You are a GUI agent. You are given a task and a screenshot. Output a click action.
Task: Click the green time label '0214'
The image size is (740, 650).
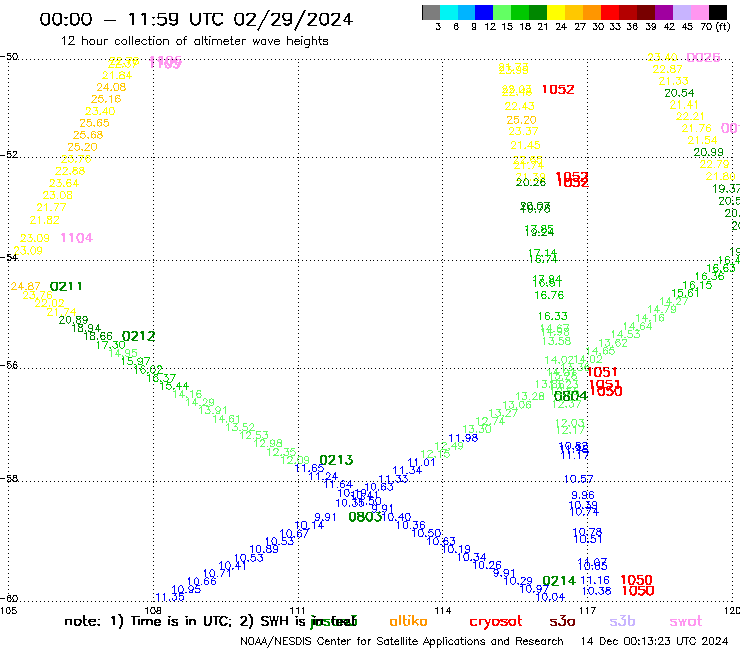point(559,581)
